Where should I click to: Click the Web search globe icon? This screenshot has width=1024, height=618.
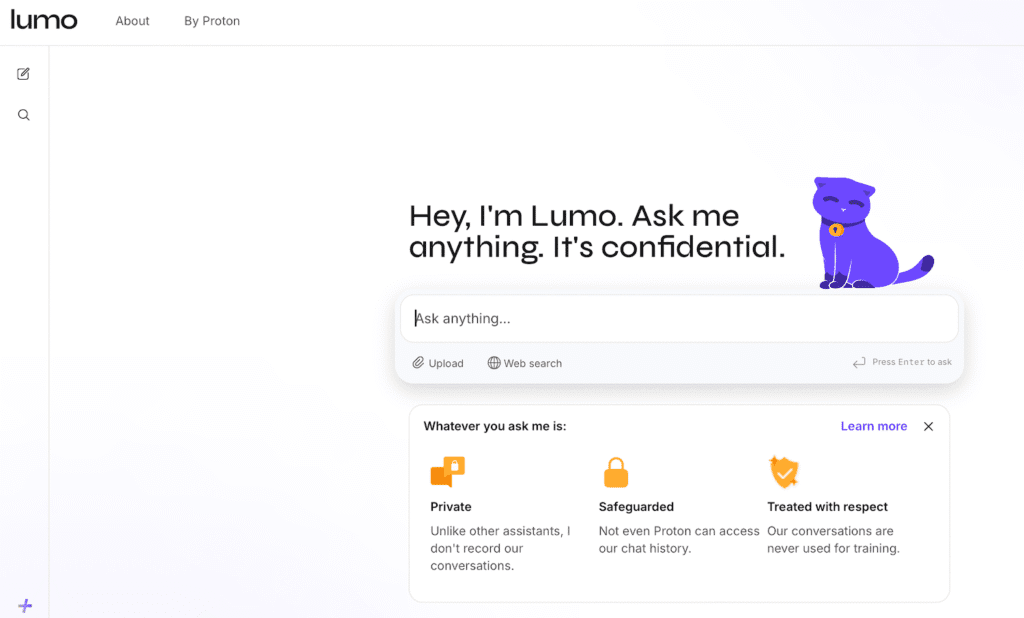pyautogui.click(x=492, y=362)
